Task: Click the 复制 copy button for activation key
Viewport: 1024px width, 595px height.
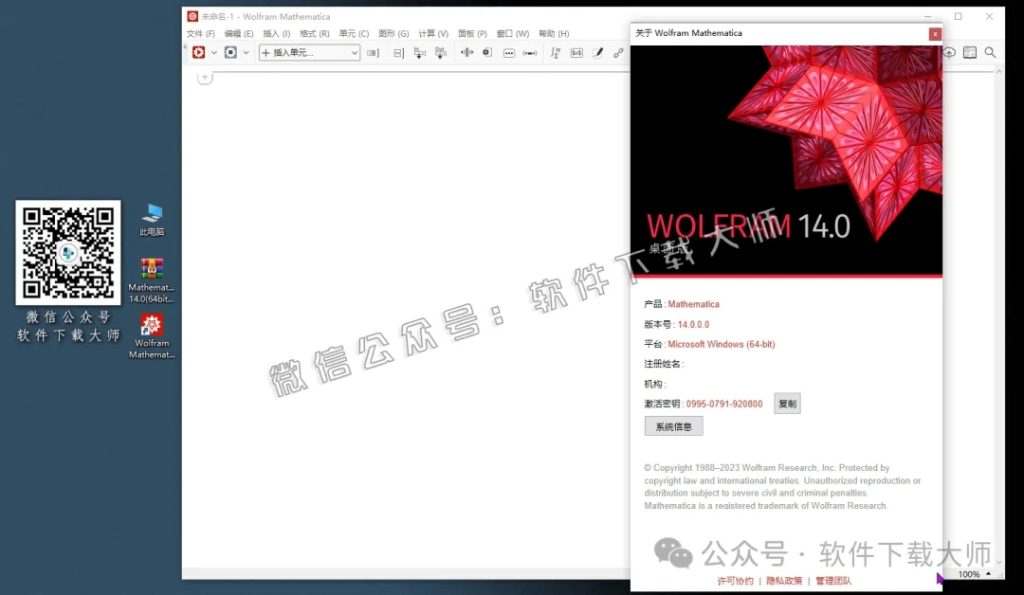Action: click(x=787, y=403)
